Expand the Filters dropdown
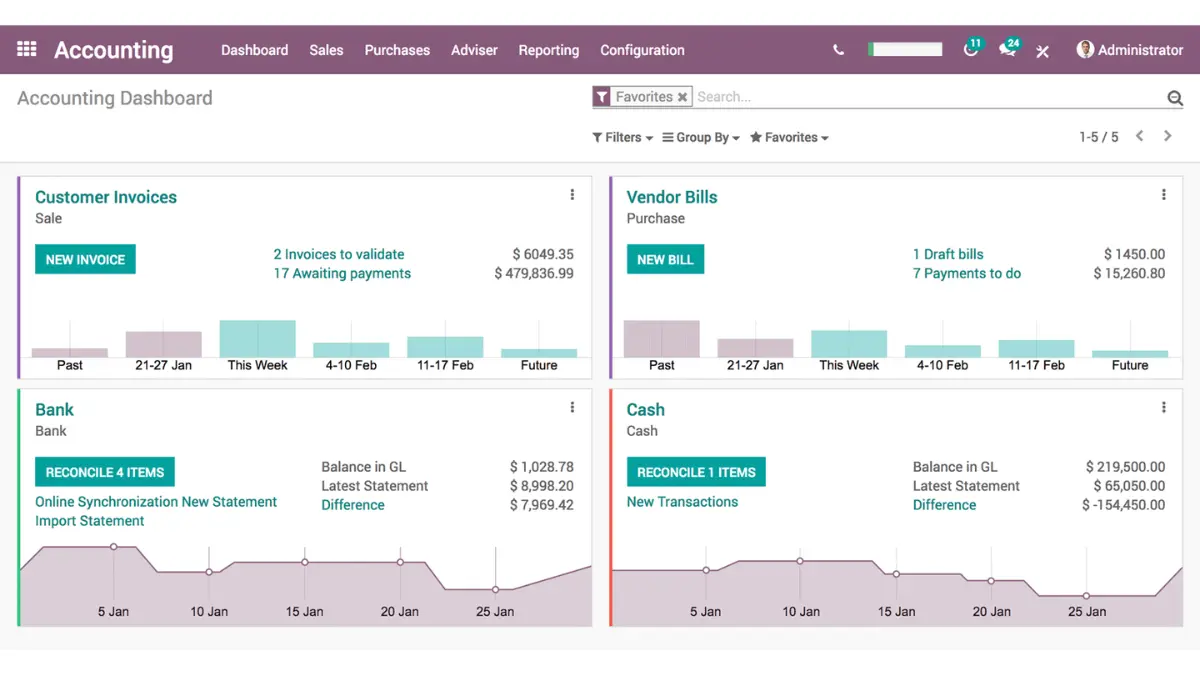Image resolution: width=1200 pixels, height=675 pixels. [622, 137]
